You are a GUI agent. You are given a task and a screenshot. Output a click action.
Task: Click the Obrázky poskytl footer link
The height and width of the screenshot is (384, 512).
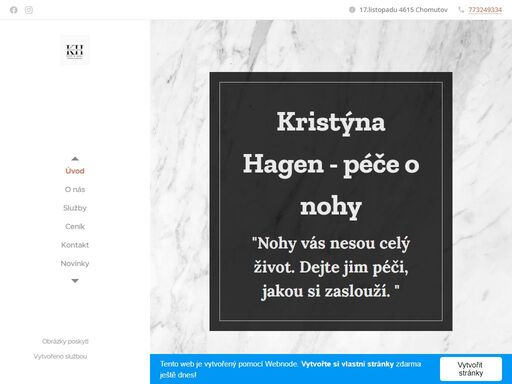[x=65, y=341]
